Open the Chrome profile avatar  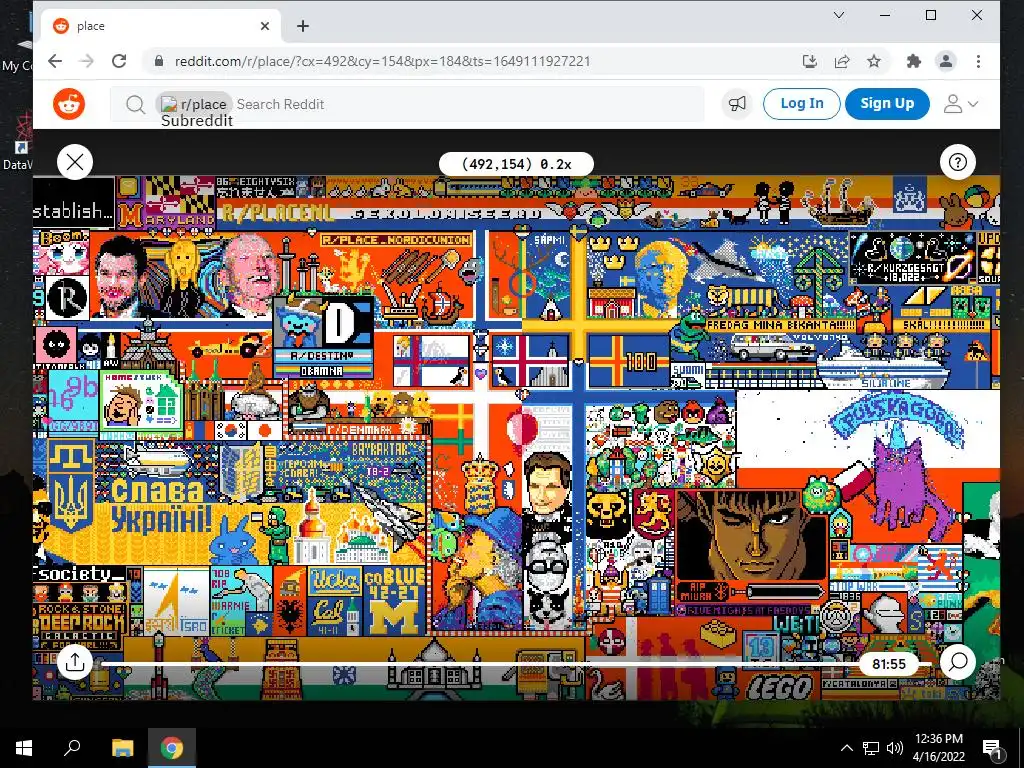click(946, 61)
